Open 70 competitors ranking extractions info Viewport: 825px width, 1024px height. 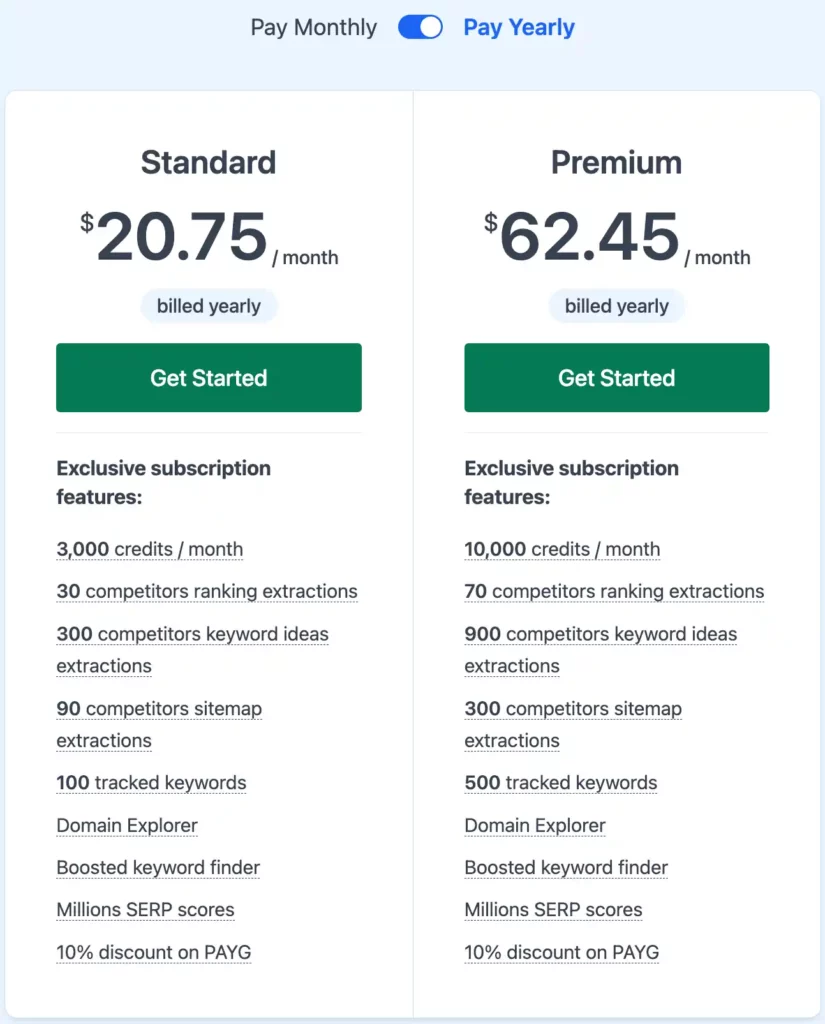click(x=614, y=591)
